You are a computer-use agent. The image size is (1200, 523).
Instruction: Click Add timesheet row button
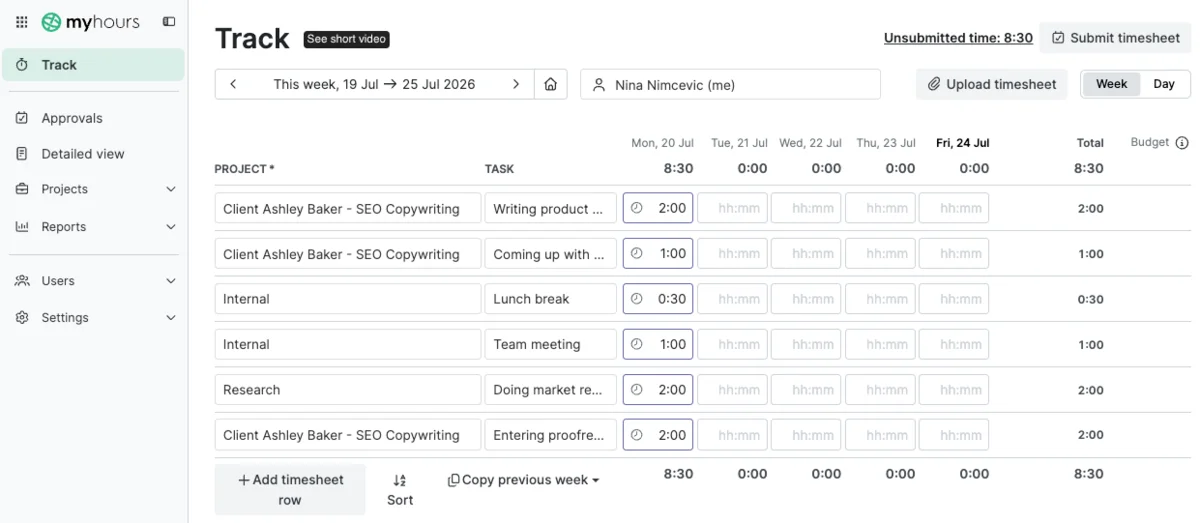point(290,490)
